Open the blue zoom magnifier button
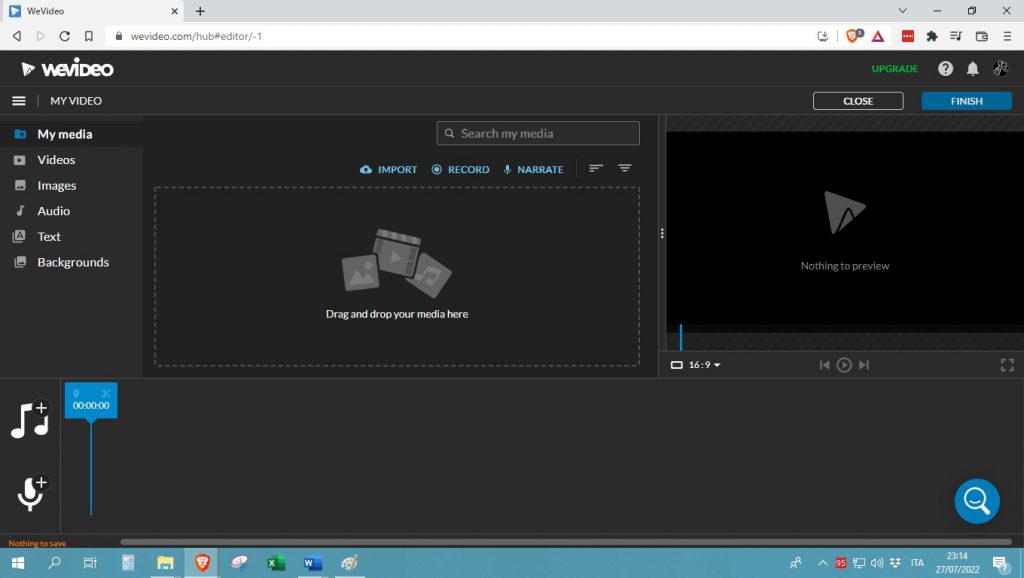Viewport: 1024px width, 578px height. pyautogui.click(x=976, y=500)
